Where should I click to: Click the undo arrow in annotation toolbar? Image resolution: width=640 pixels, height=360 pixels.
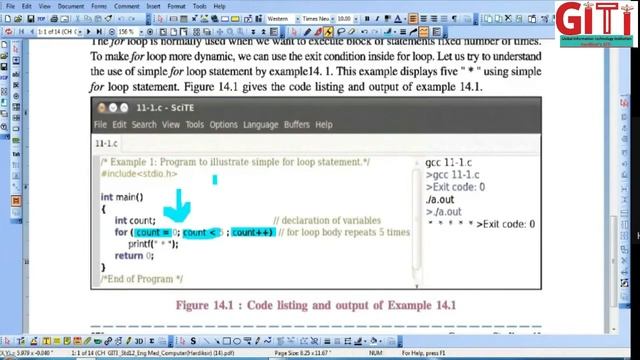click(x=364, y=31)
